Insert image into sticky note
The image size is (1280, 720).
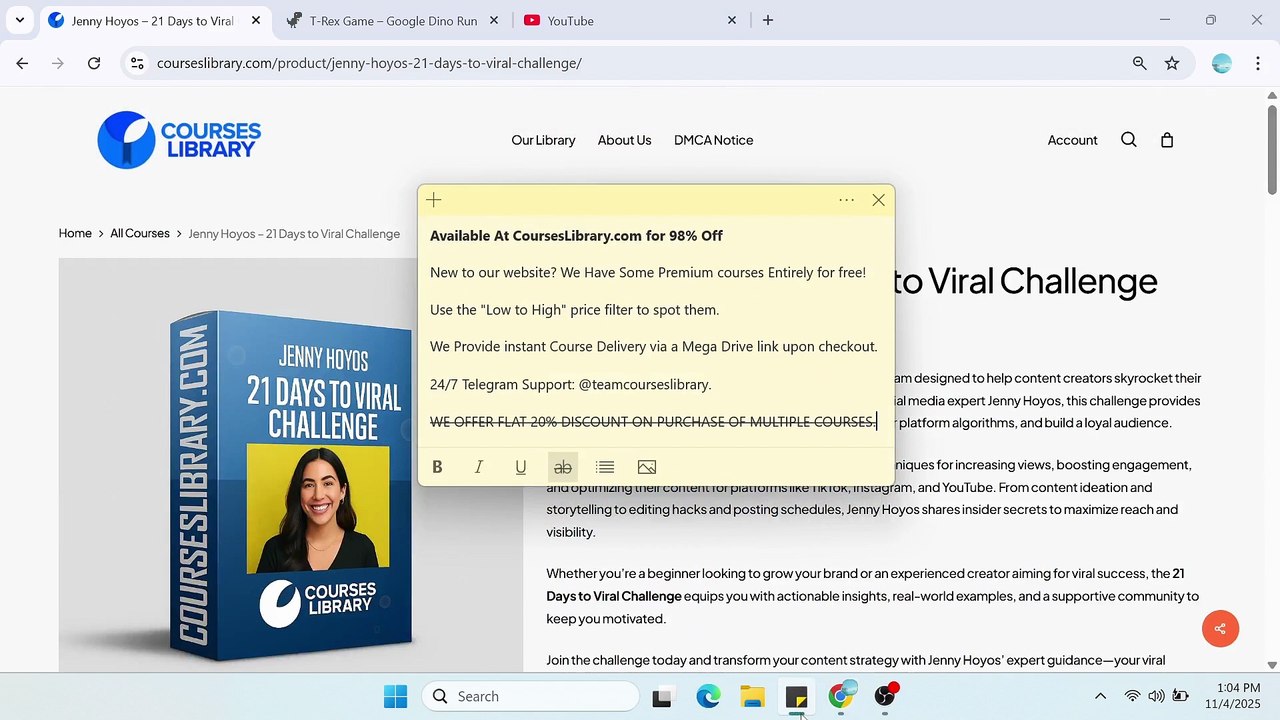click(x=647, y=467)
